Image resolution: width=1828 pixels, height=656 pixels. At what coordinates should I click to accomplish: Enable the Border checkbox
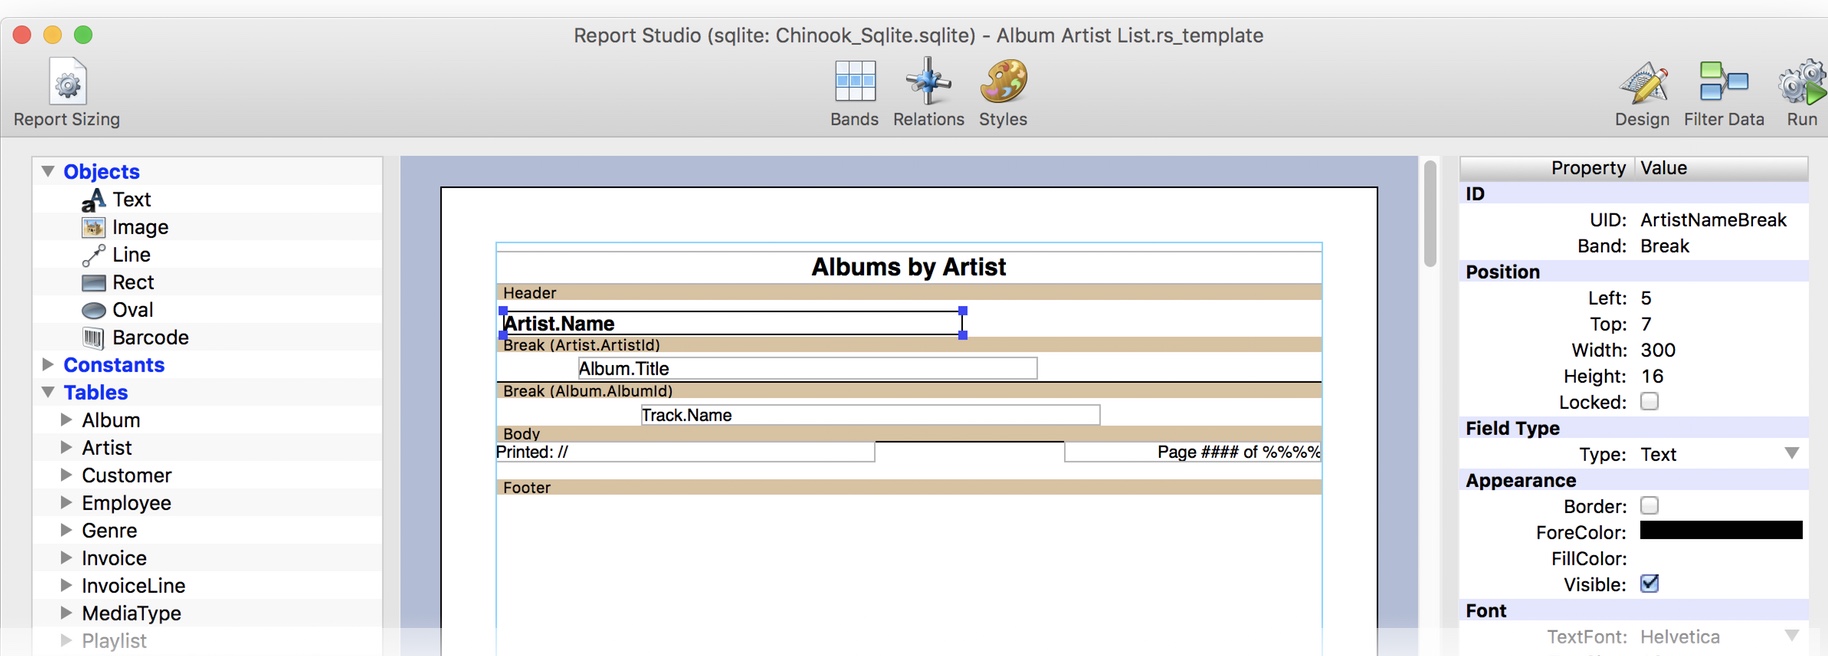click(1649, 506)
